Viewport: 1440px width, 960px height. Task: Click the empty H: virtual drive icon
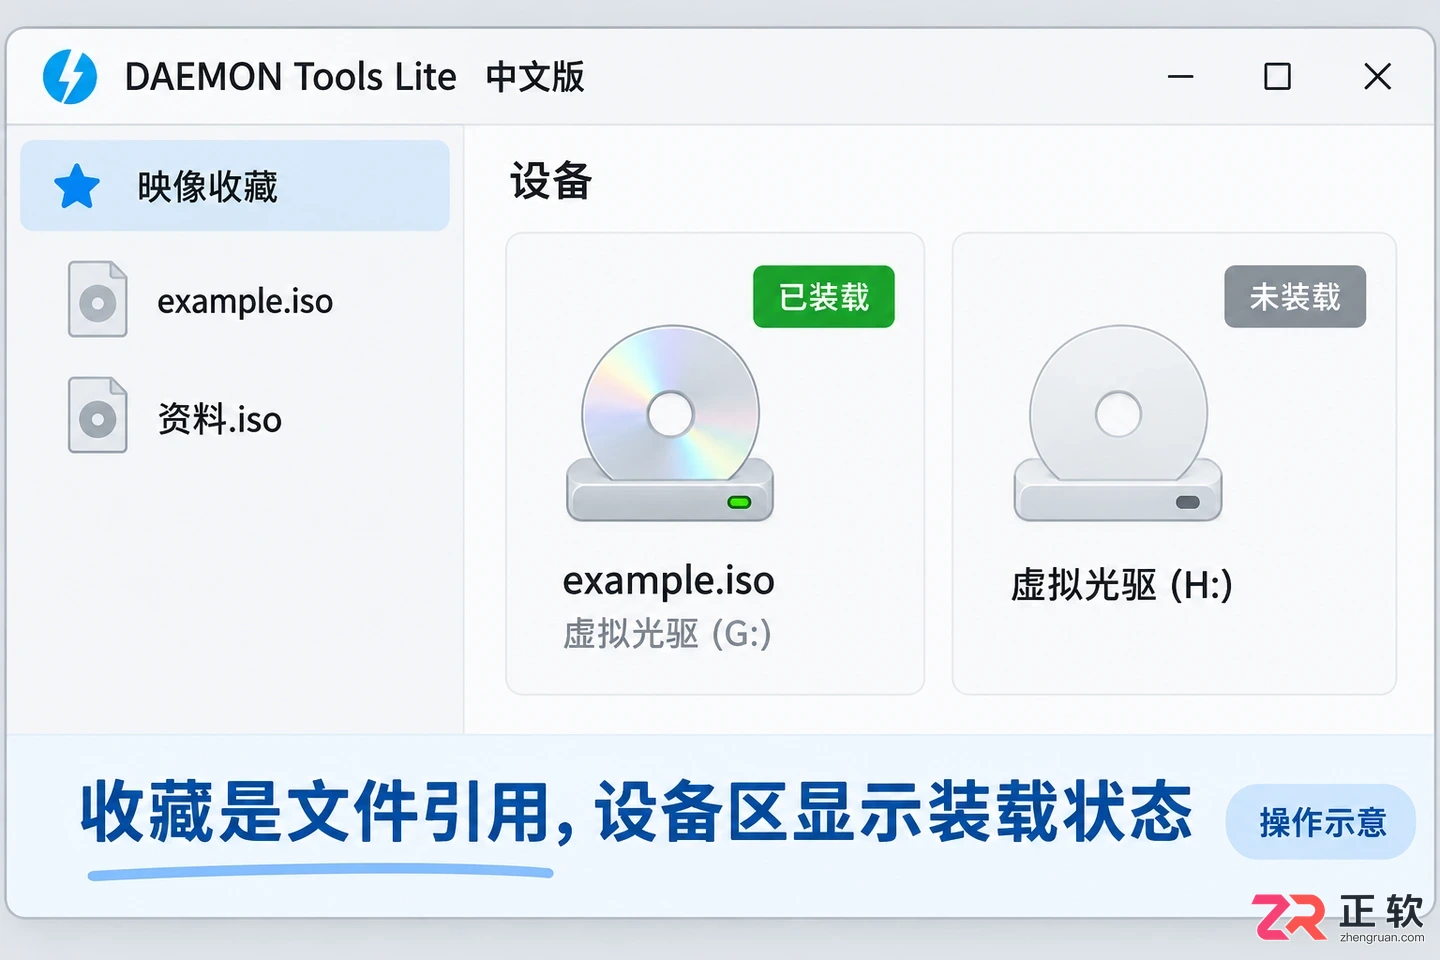click(1118, 423)
